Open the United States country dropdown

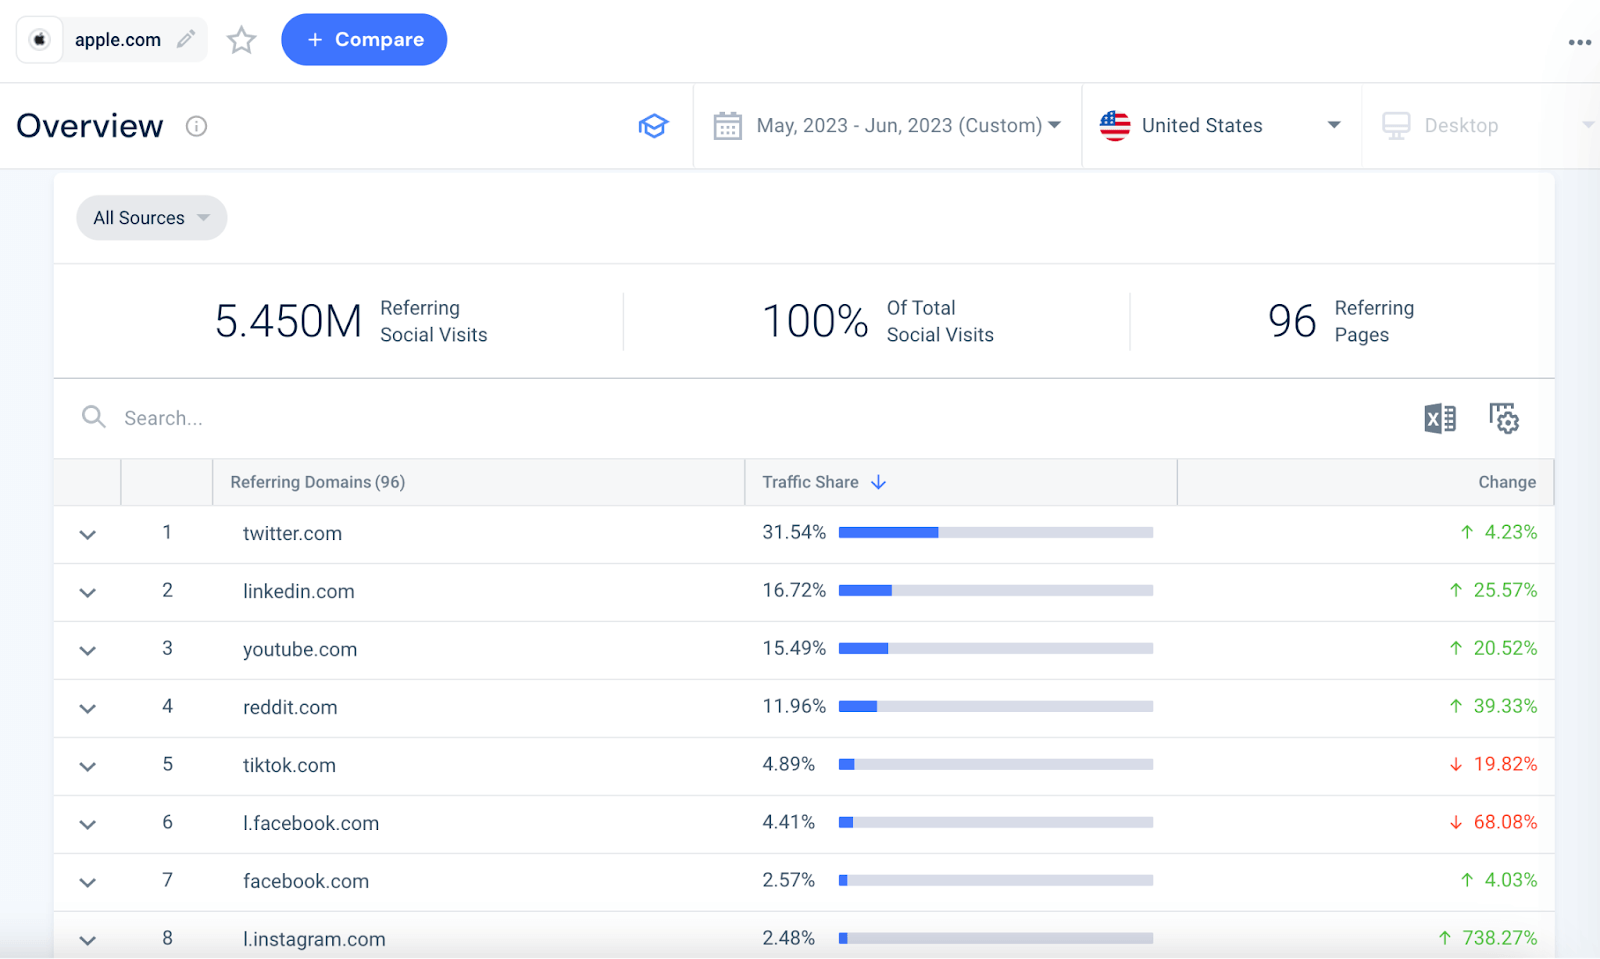click(x=1221, y=126)
